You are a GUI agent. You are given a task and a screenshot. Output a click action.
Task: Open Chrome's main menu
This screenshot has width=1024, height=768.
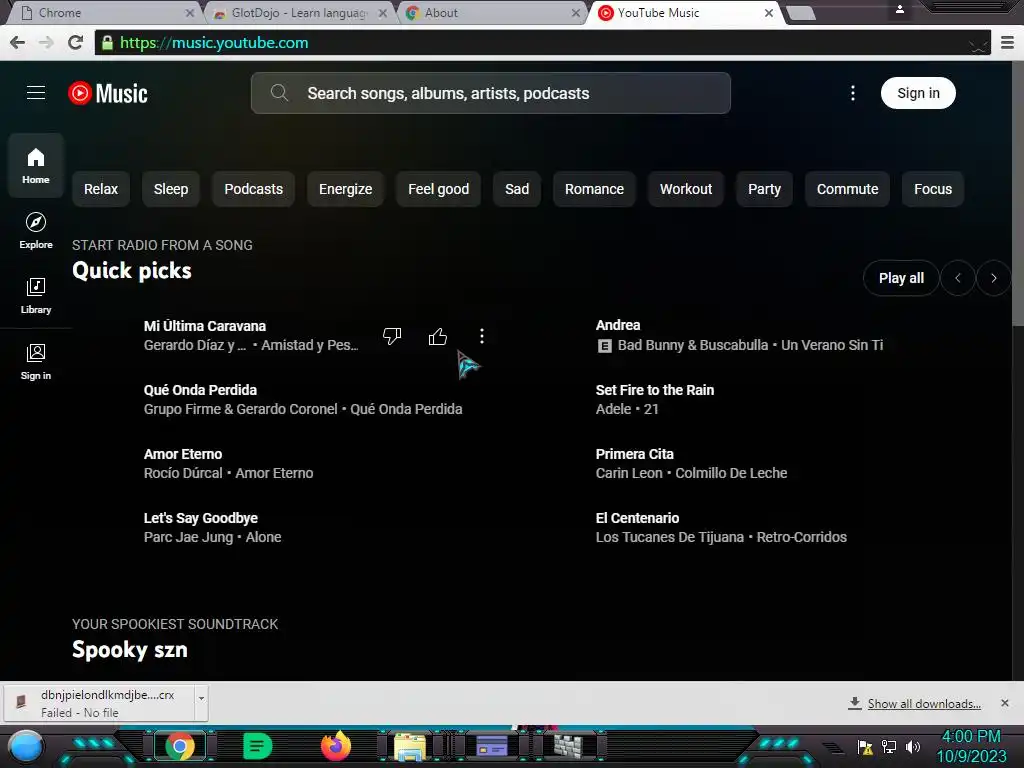[x=1008, y=42]
